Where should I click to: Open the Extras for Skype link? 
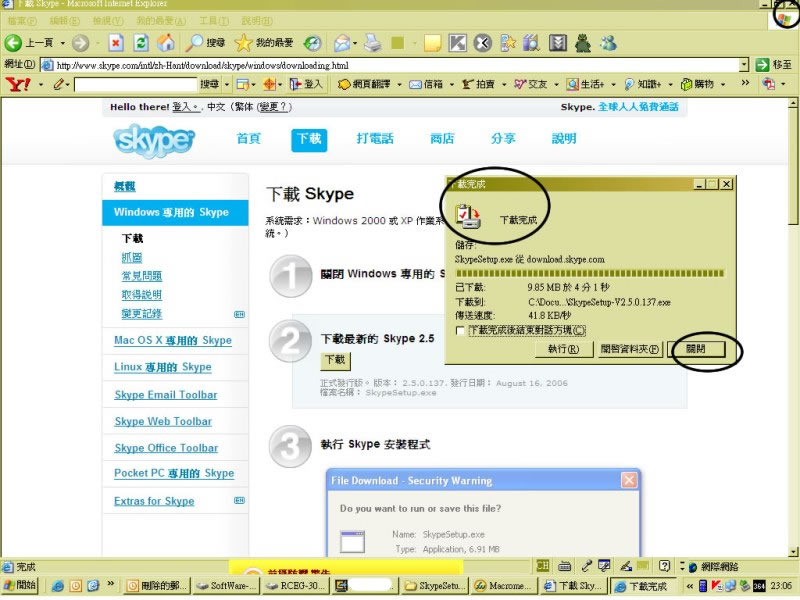[154, 501]
